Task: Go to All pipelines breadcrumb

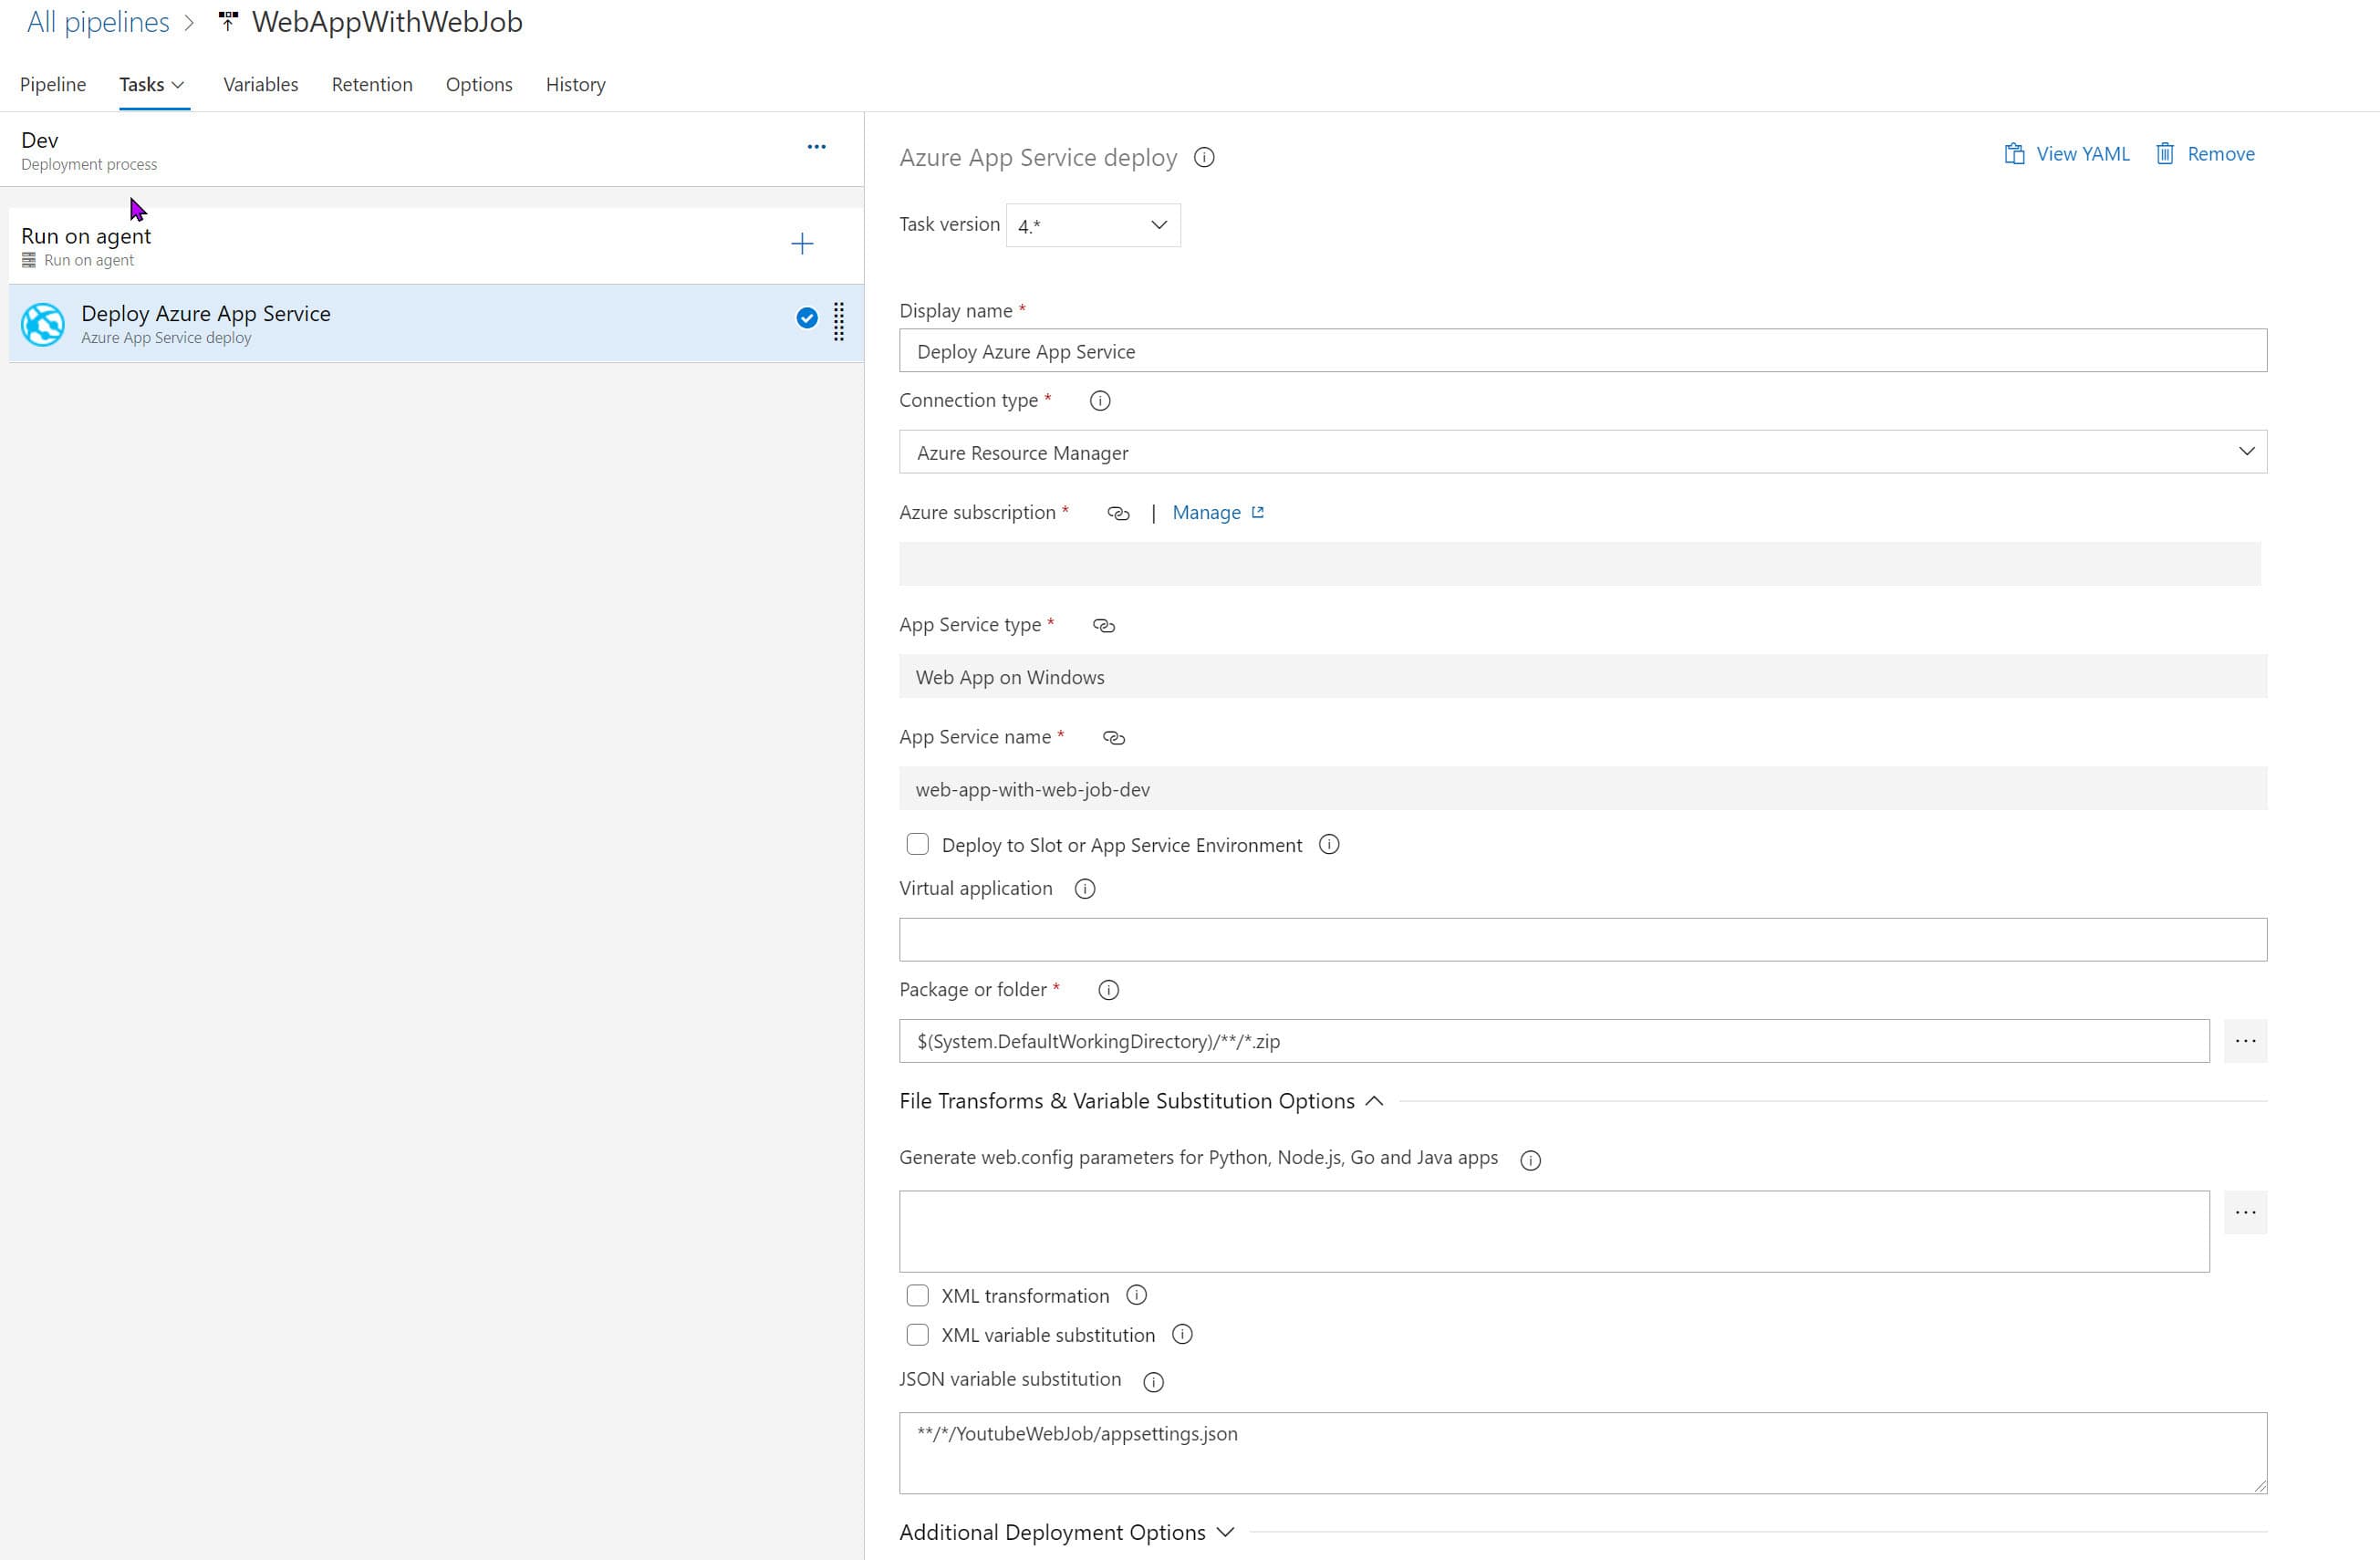Action: (x=98, y=22)
